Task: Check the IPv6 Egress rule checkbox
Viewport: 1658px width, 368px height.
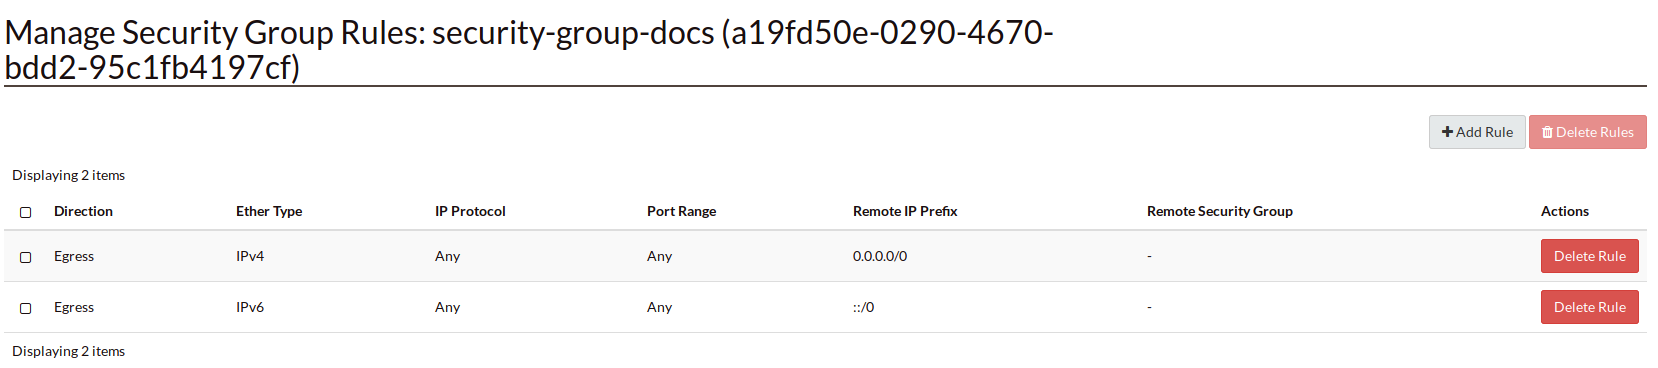Action: (x=26, y=308)
